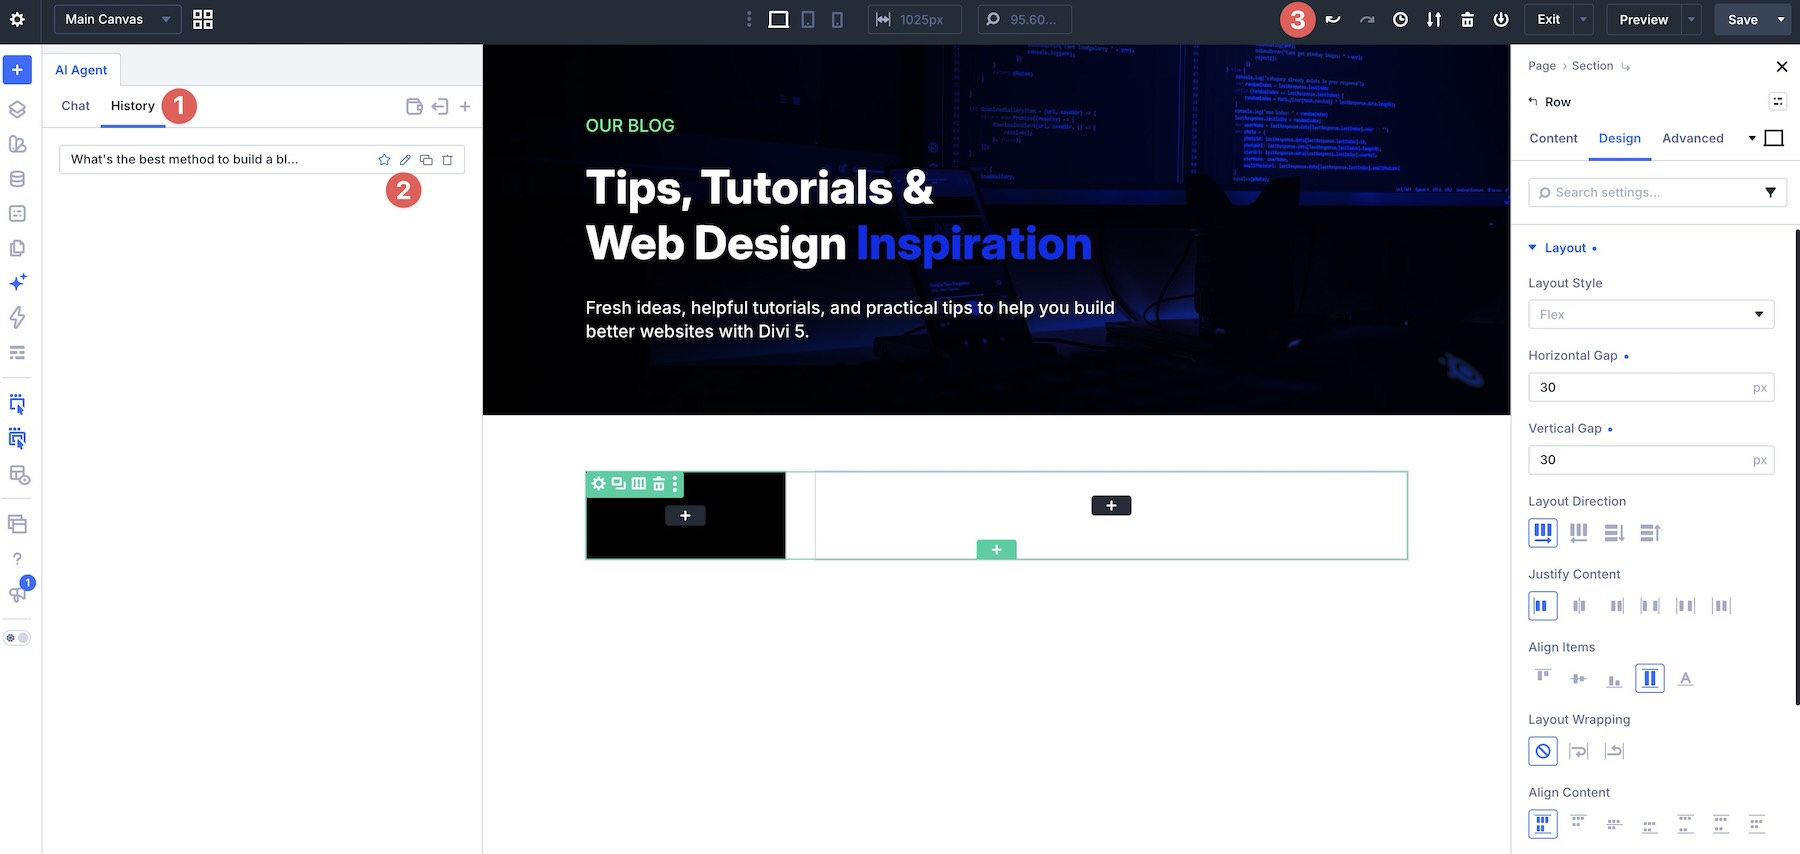
Task: Set layout direction to column reverse
Action: (x=1650, y=533)
